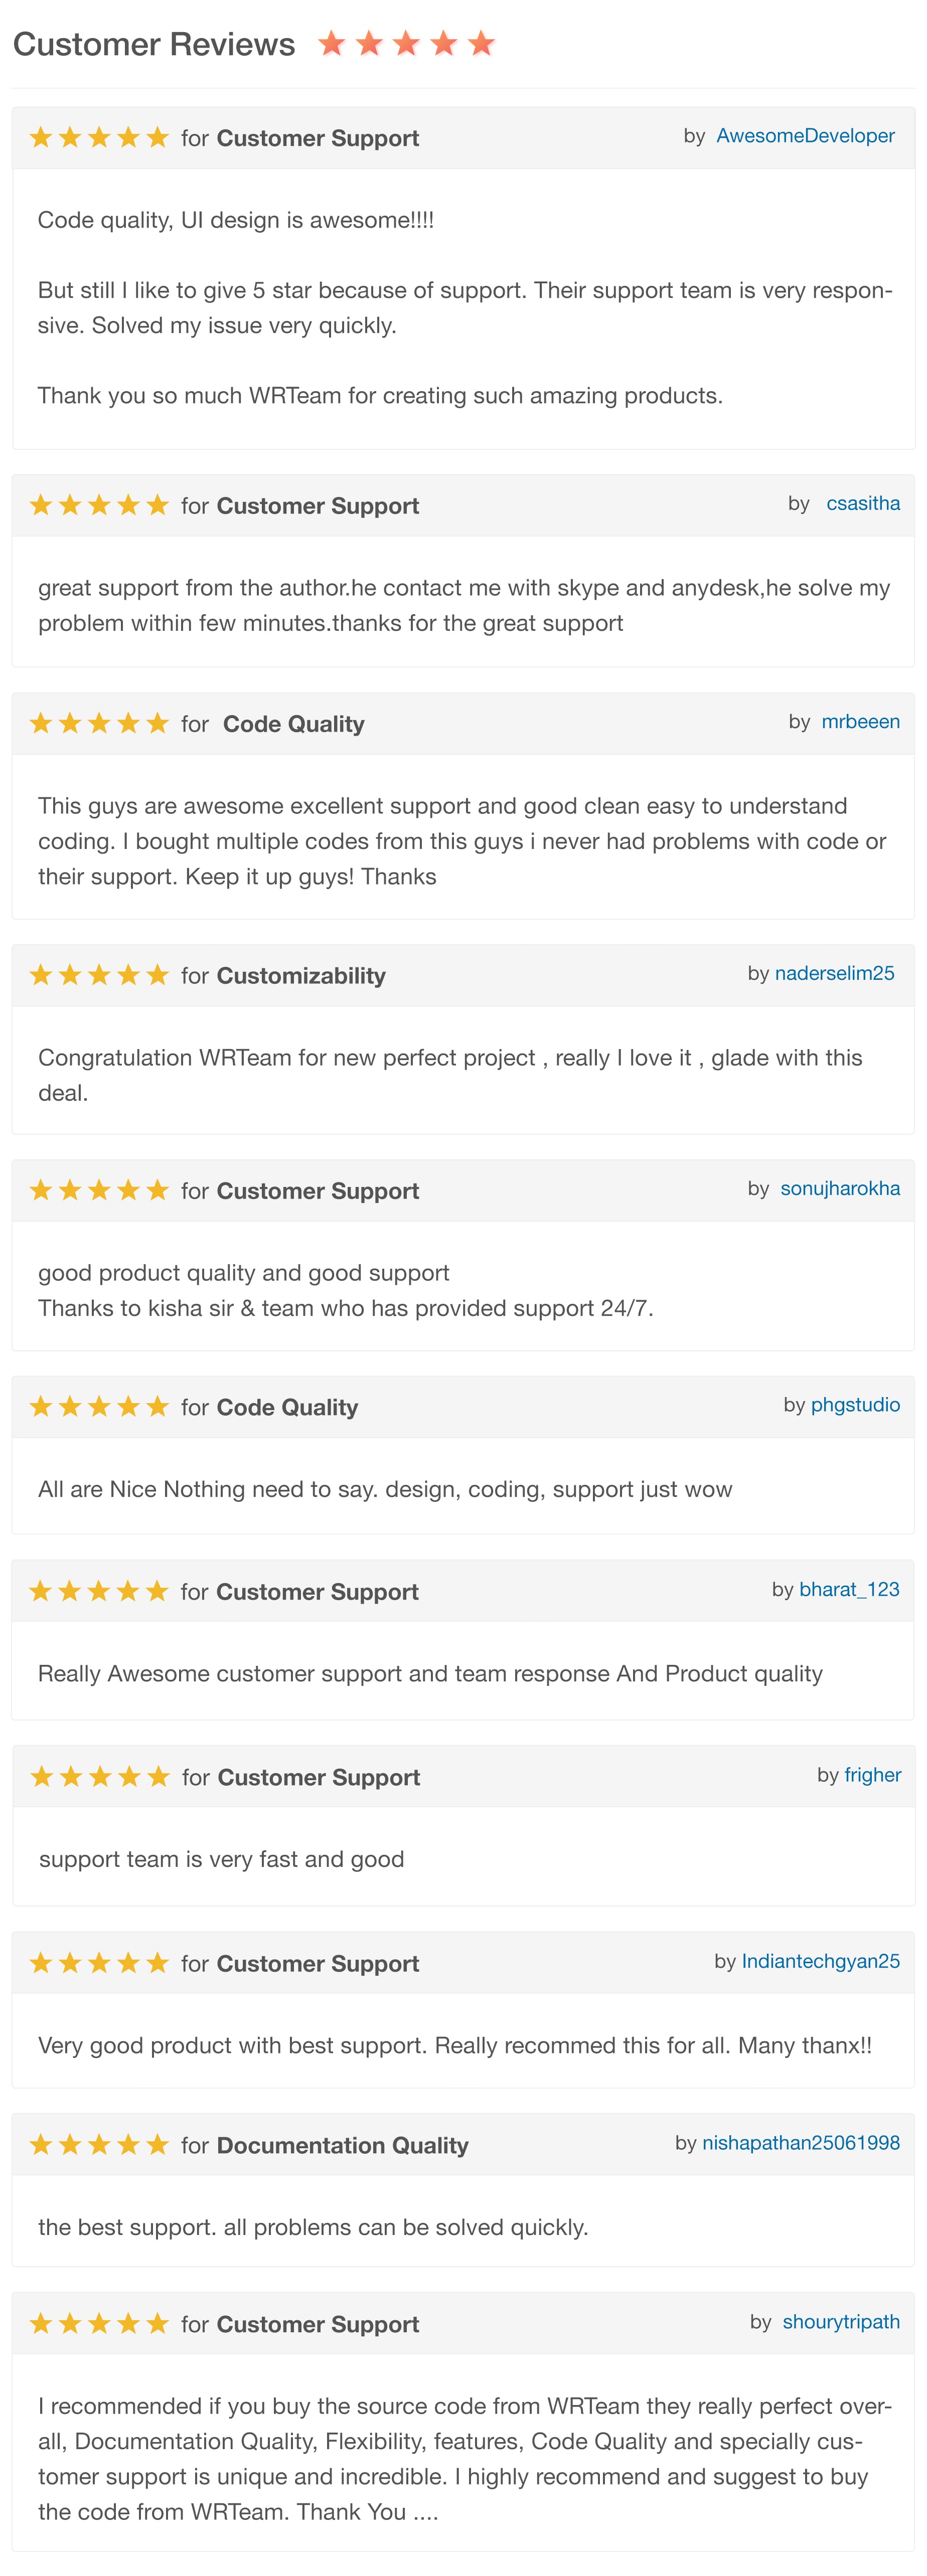
Task: Open the phgstudio author link
Action: pos(855,1405)
